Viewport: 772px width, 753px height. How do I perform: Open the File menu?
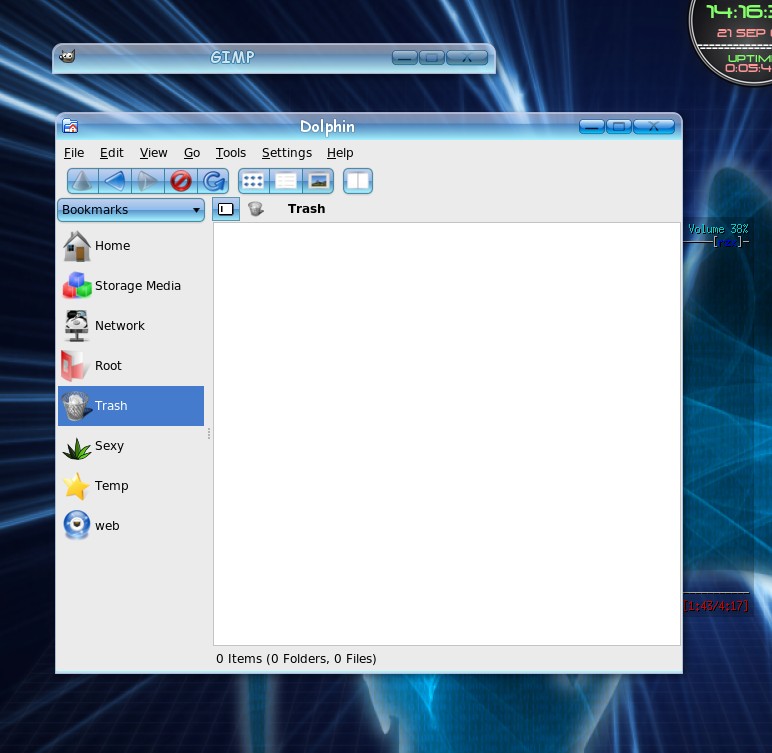click(74, 153)
